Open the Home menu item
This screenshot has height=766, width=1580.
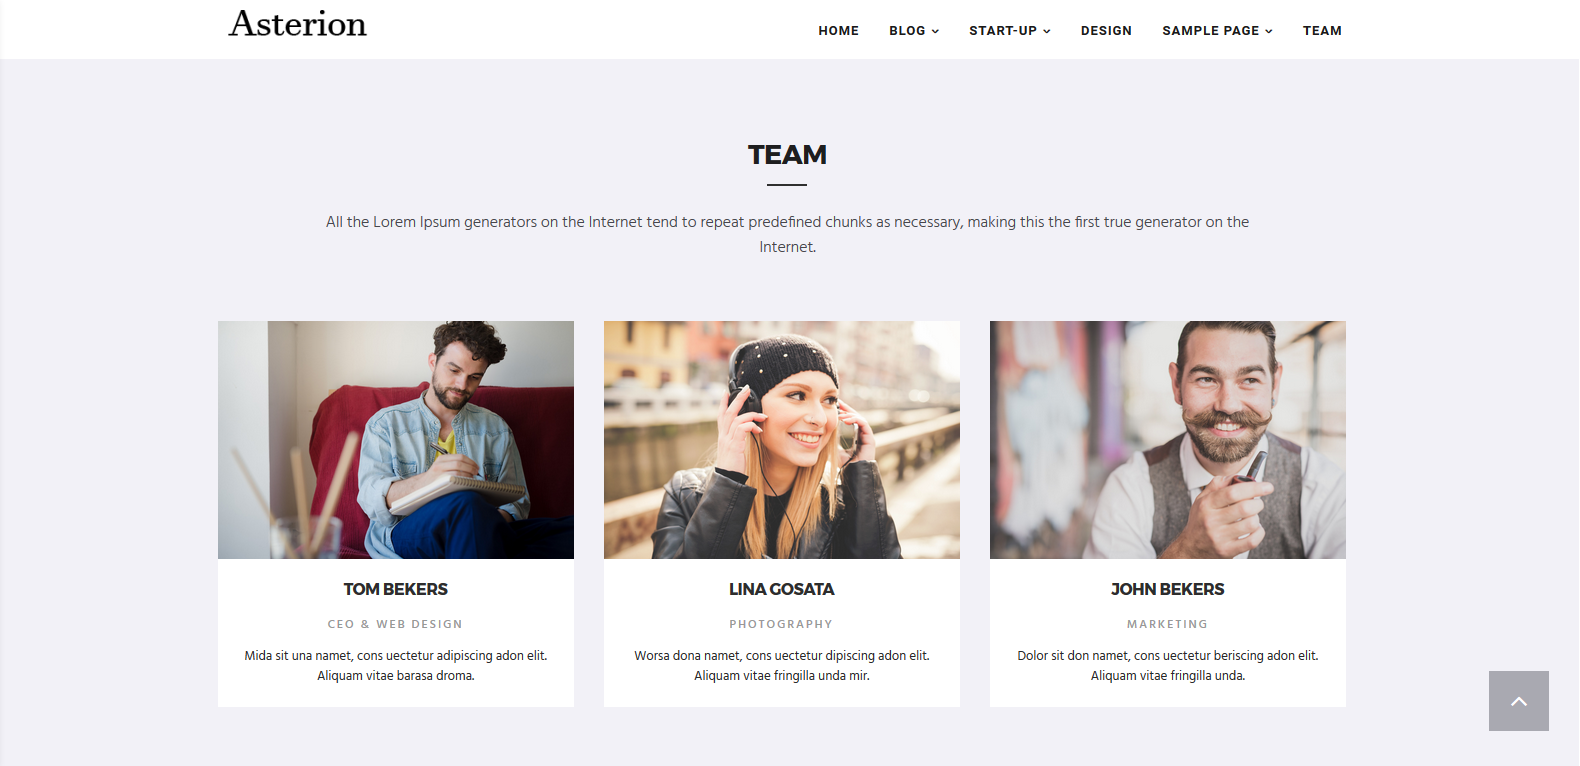[x=838, y=31]
